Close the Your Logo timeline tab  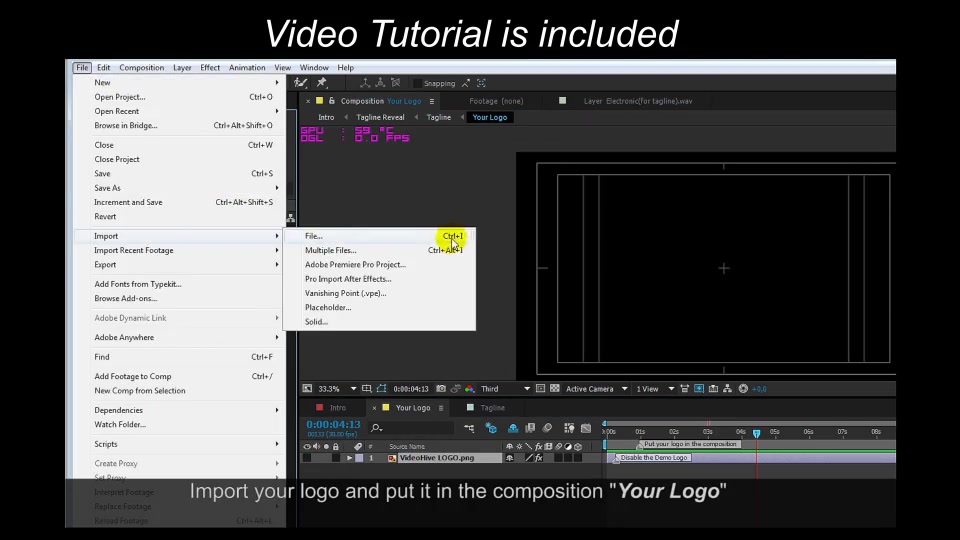375,408
